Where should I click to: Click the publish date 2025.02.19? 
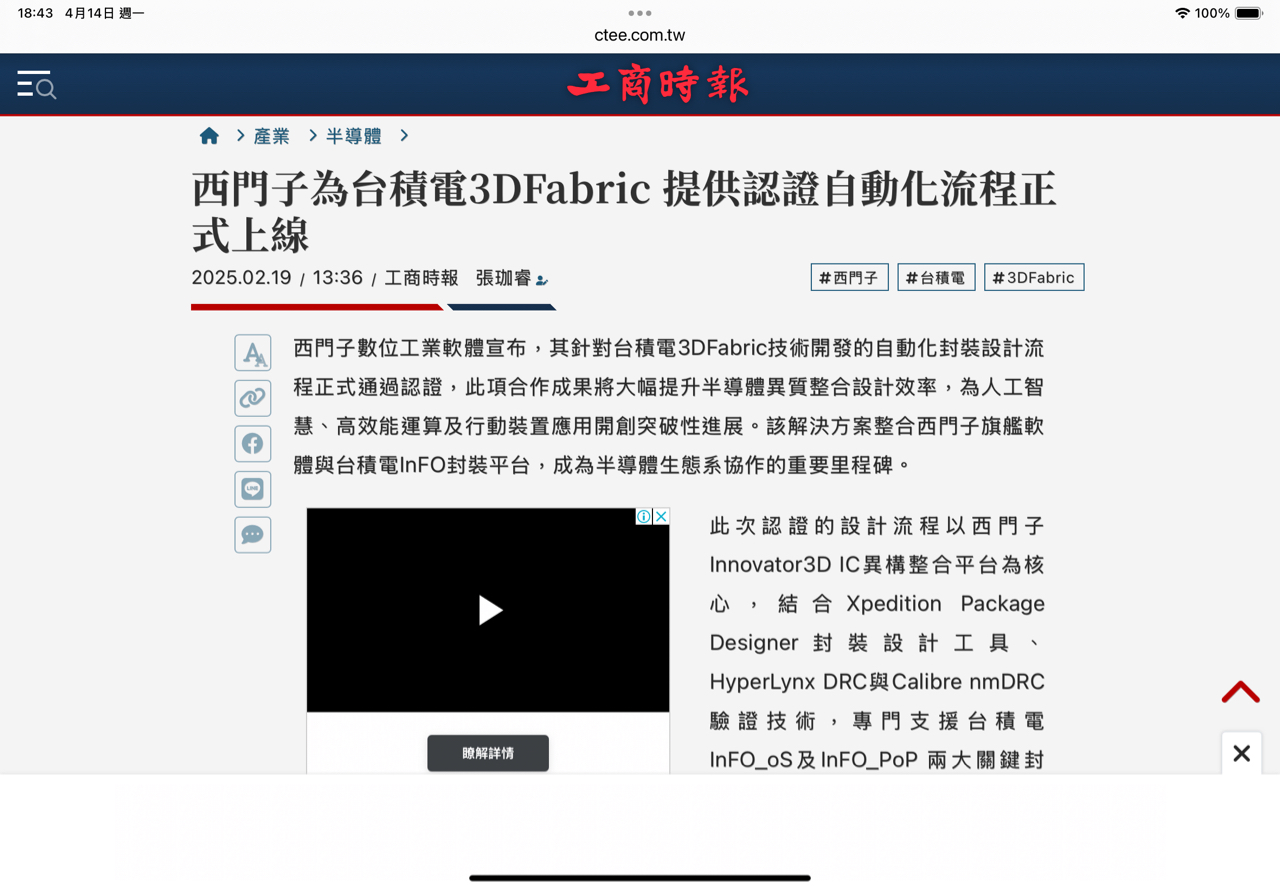click(x=241, y=278)
